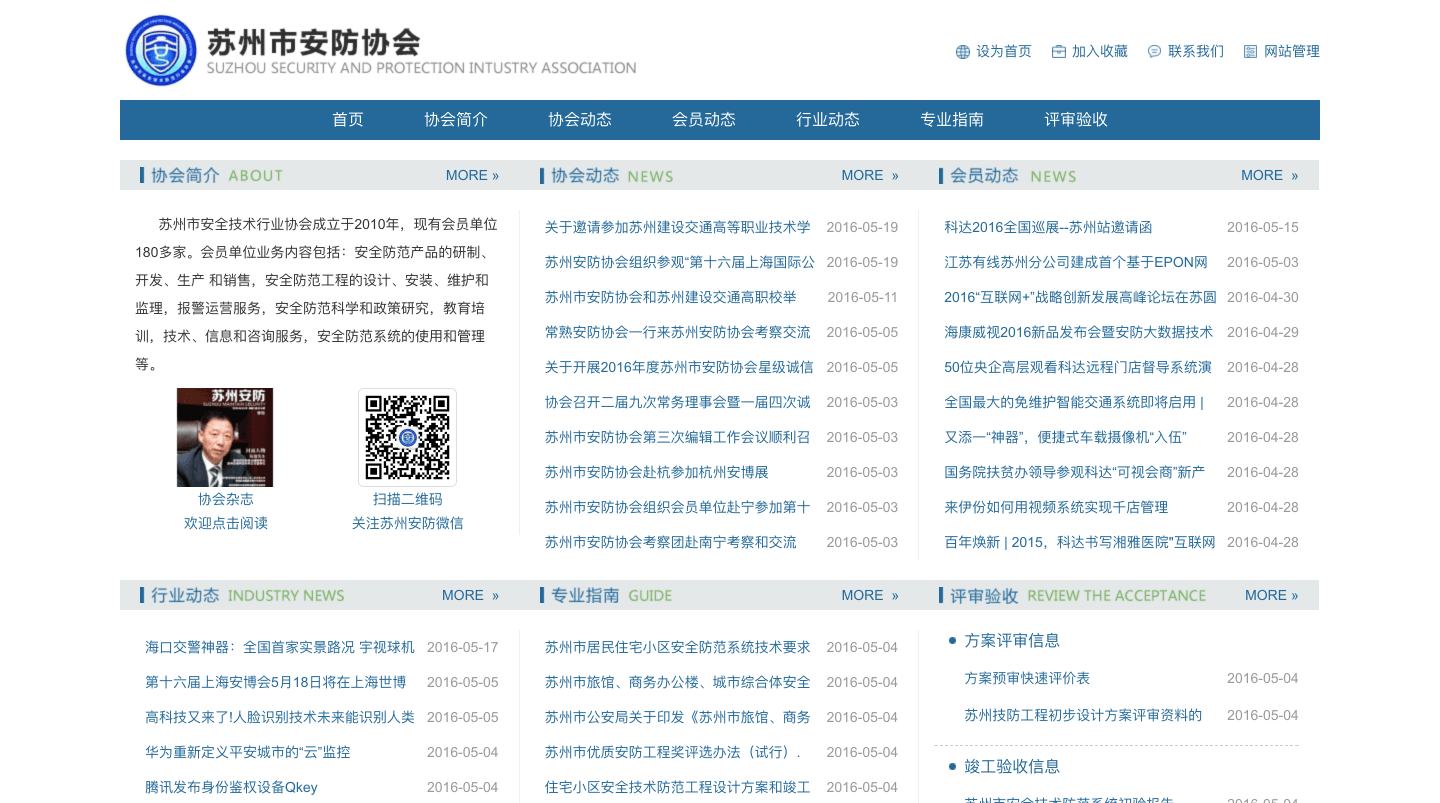
Task: Read the 海口交警神器 industry news article
Action: 280,648
